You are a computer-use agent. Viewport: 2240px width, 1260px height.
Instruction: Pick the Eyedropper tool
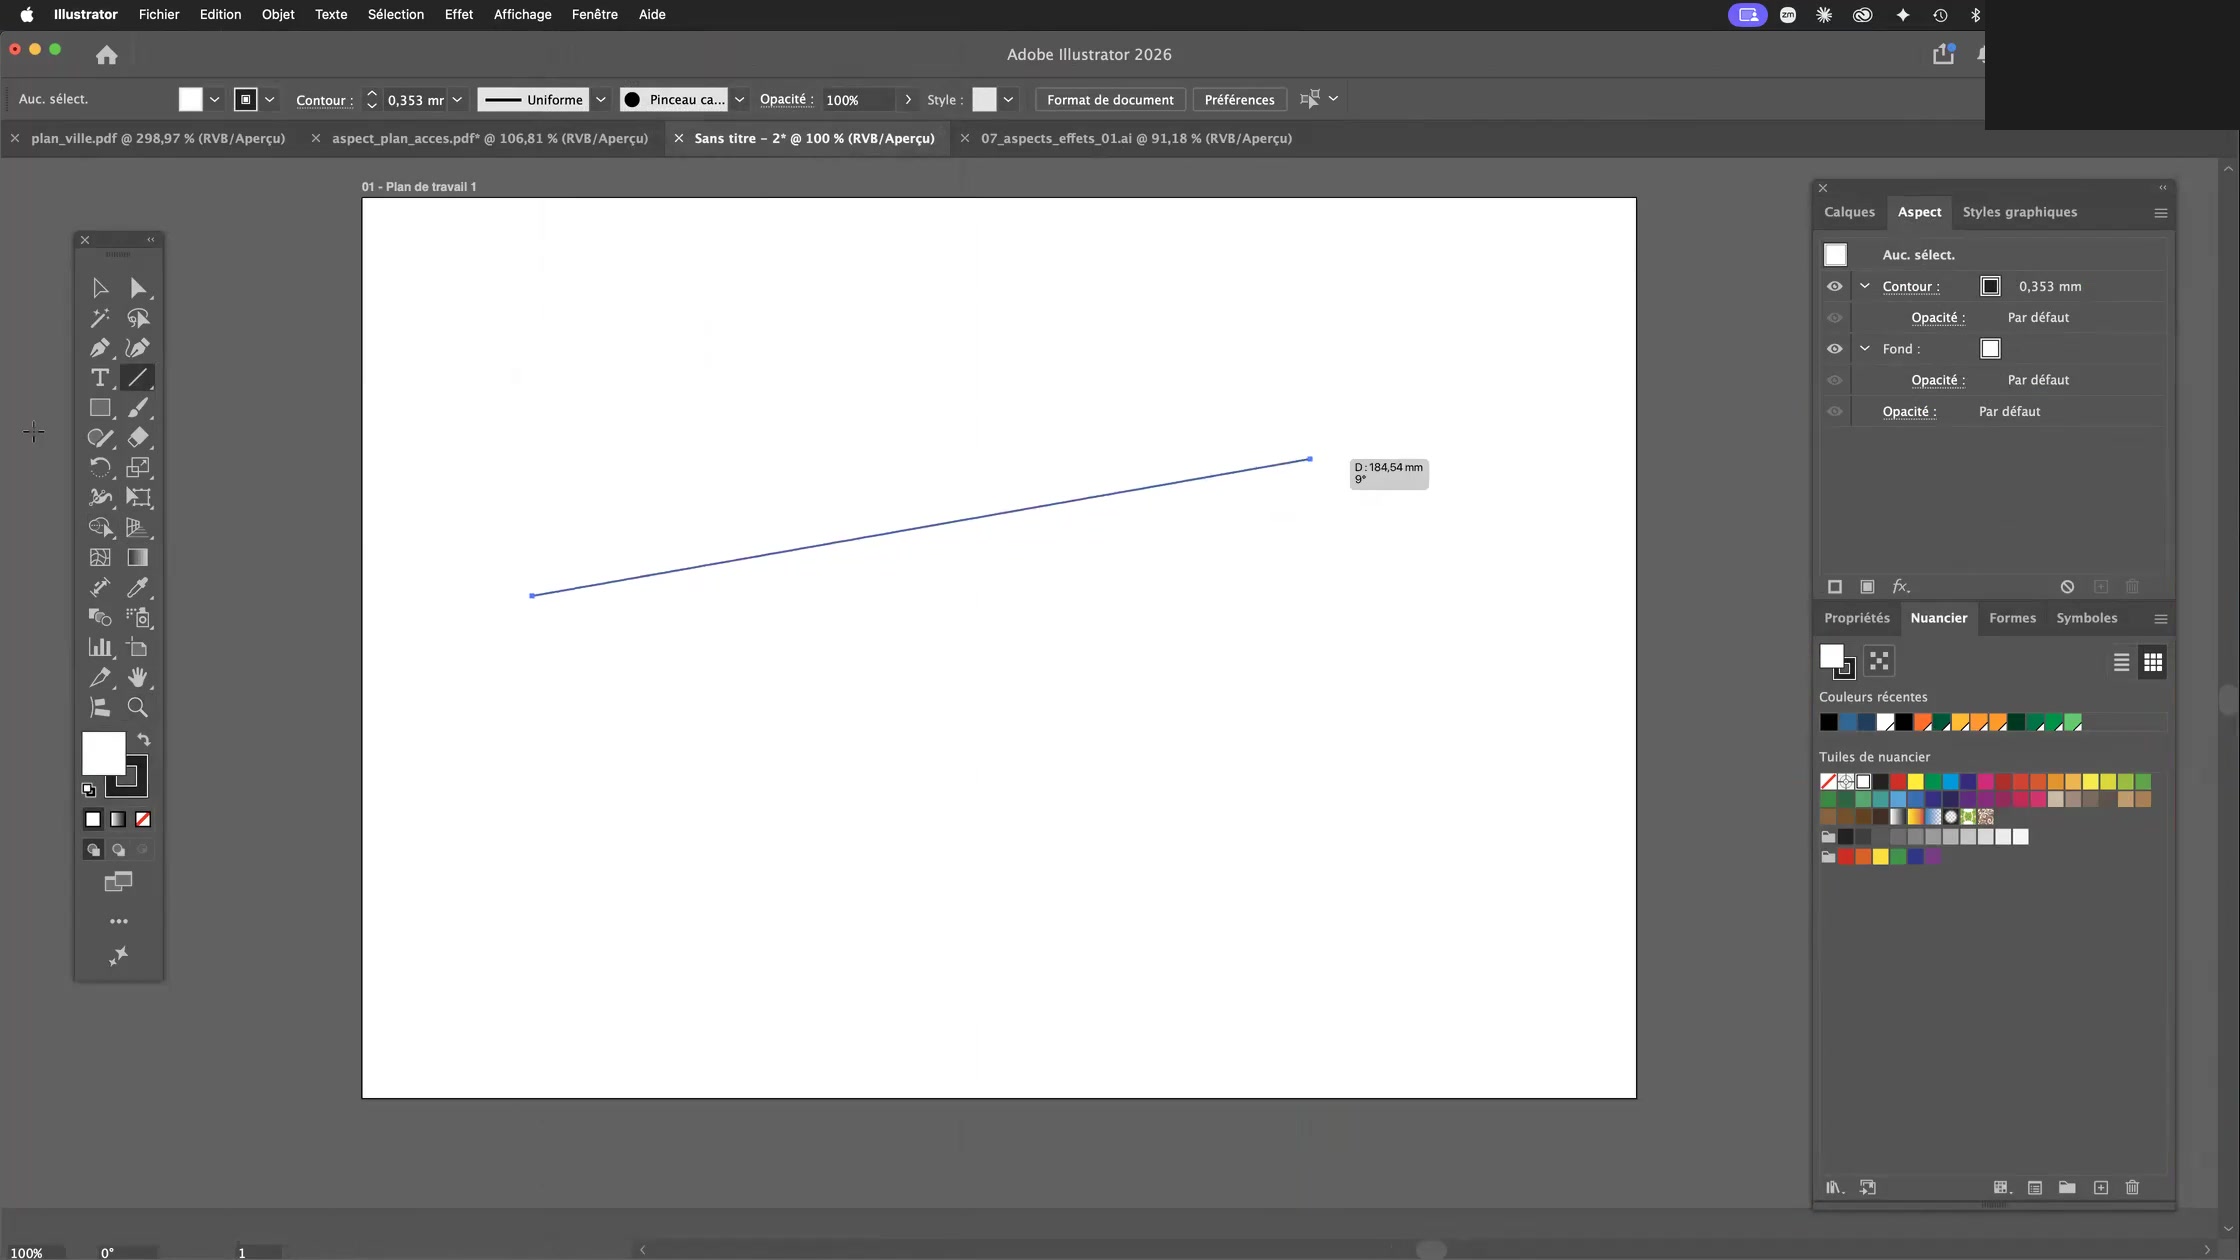[138, 587]
